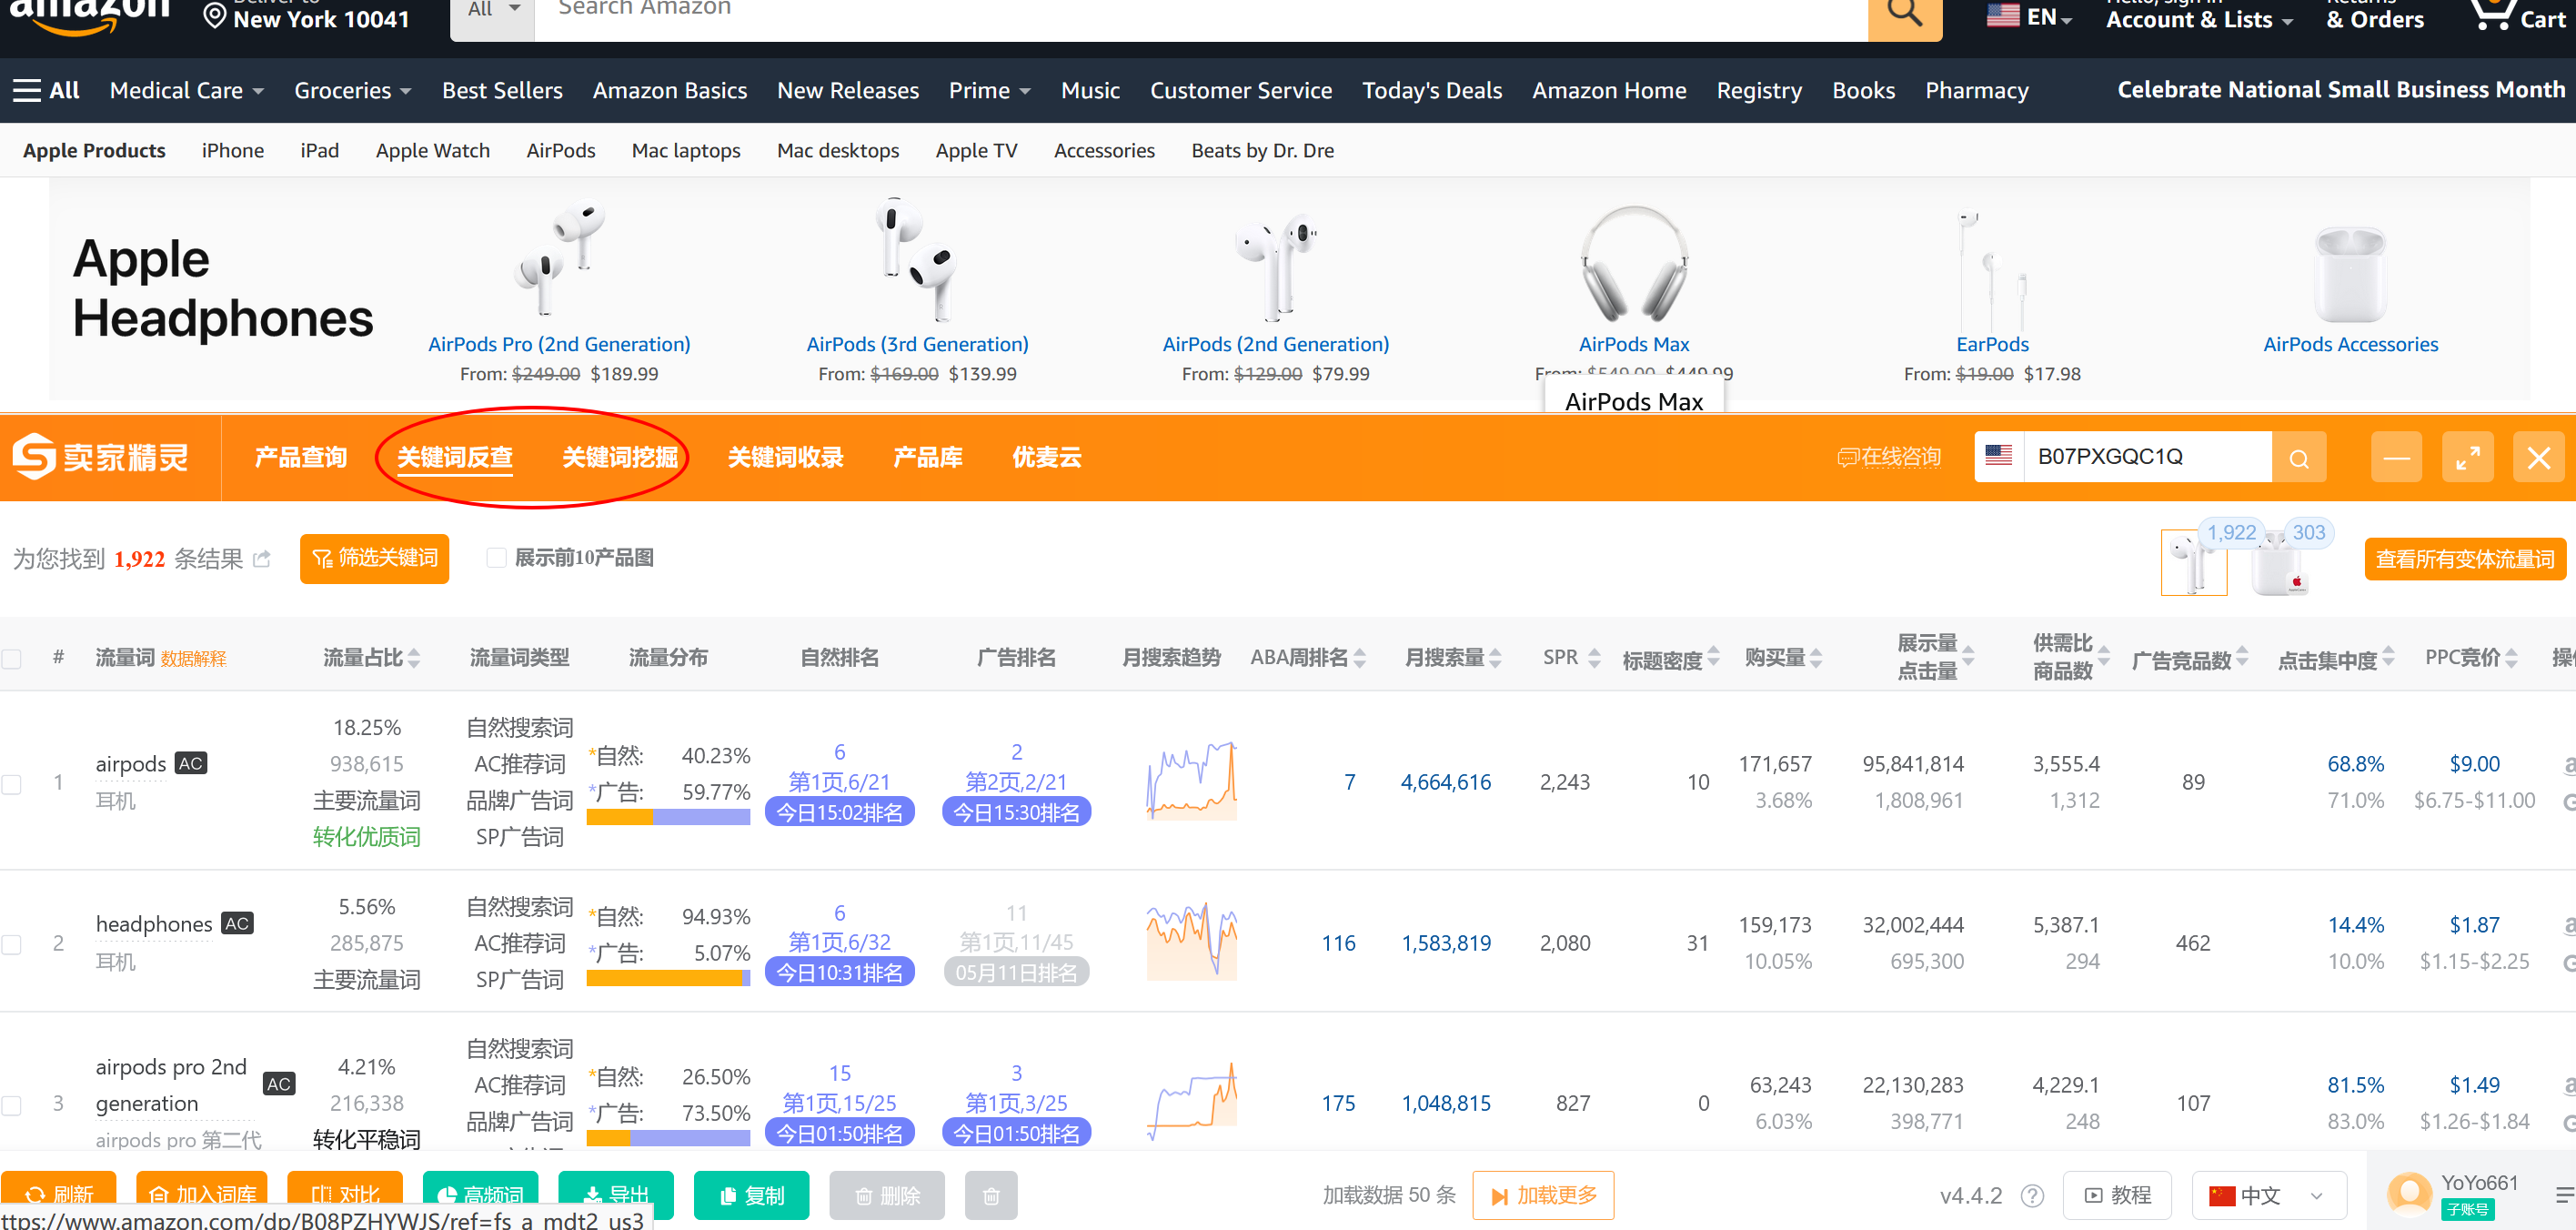The image size is (2576, 1230).
Task: Click the small trash icon button
Action: [x=991, y=1195]
